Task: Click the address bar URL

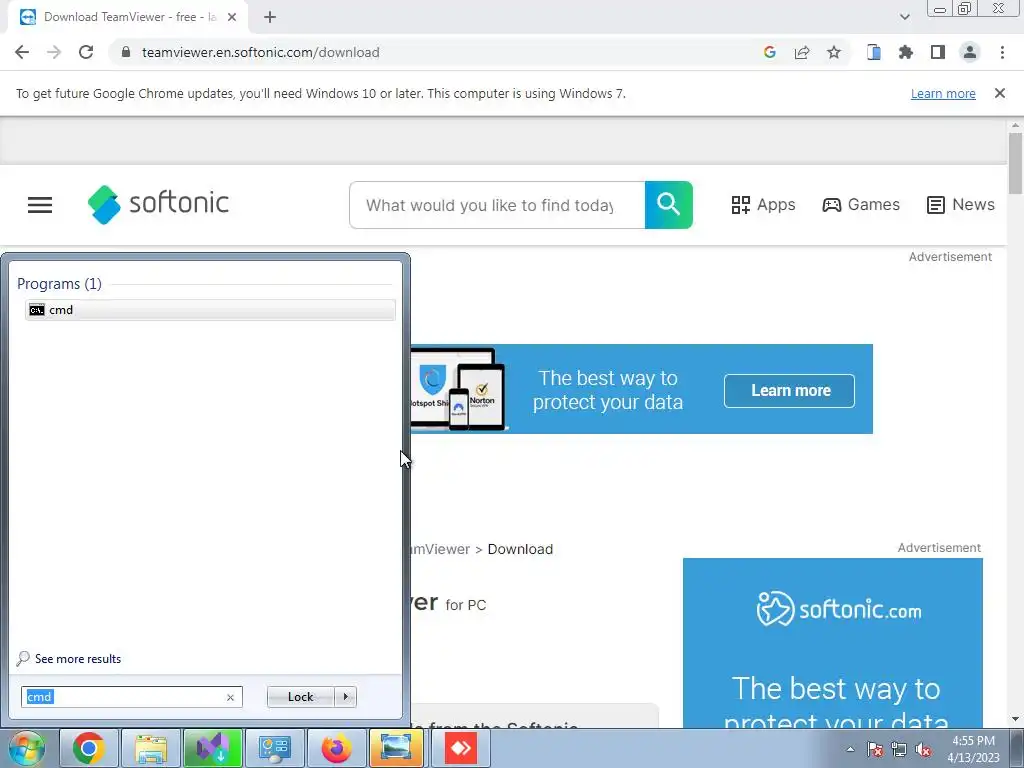Action: [261, 52]
